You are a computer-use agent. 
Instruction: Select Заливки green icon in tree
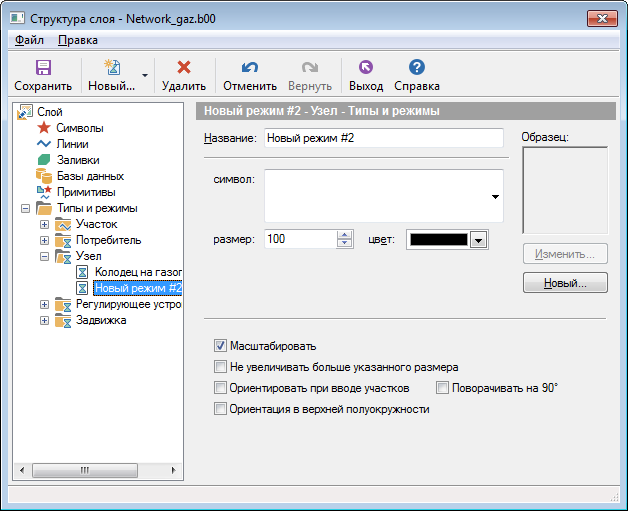pyautogui.click(x=43, y=160)
